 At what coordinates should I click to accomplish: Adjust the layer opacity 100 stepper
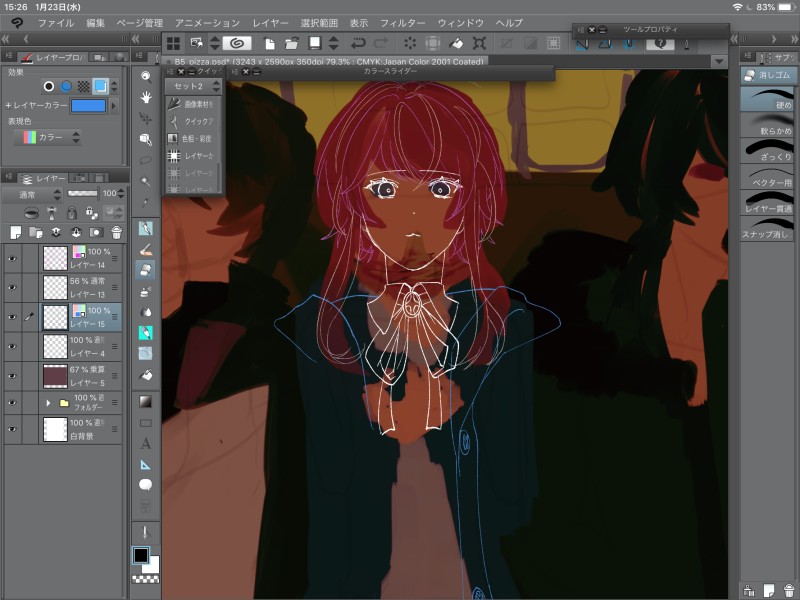[121, 193]
